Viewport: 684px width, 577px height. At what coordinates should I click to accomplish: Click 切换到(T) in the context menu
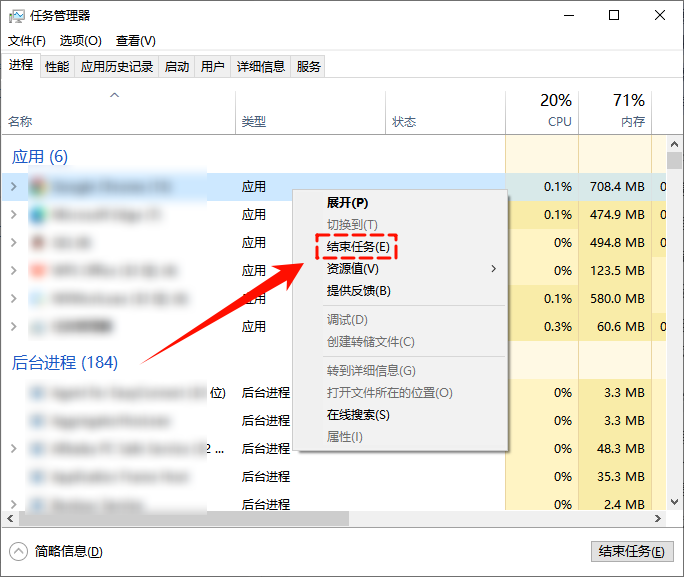(400, 225)
